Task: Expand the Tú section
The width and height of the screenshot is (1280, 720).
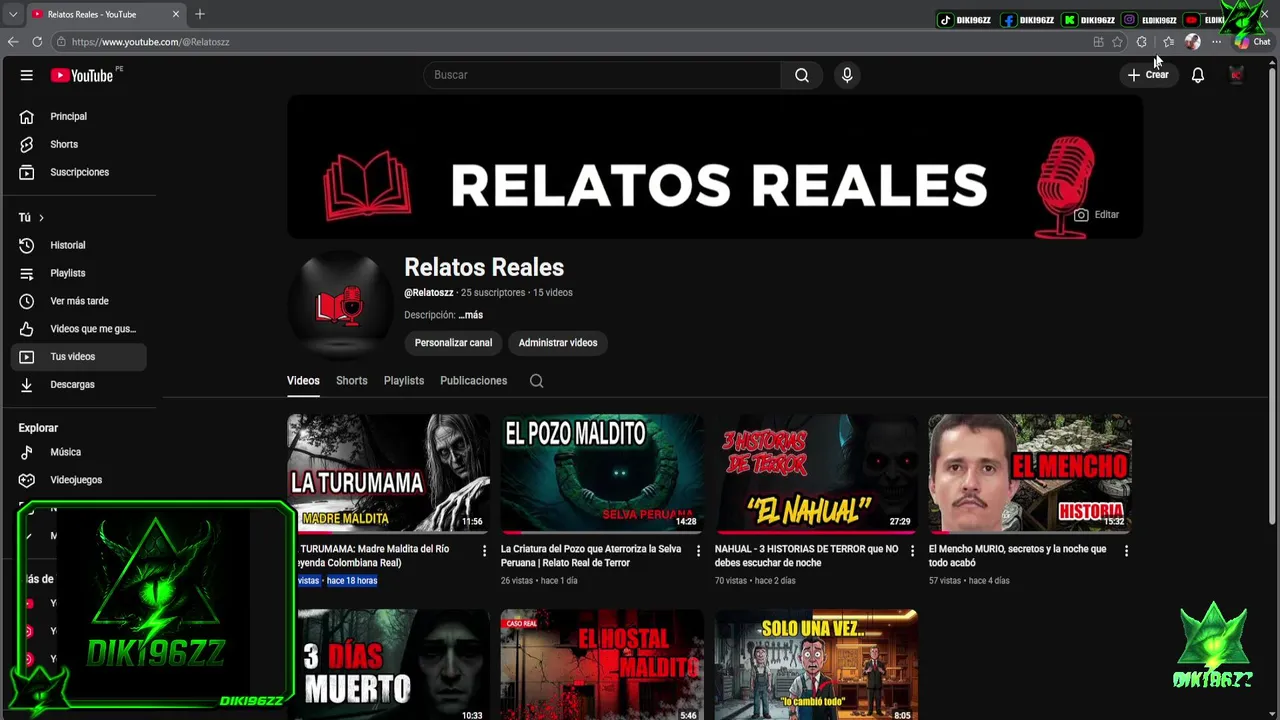Action: (31, 217)
